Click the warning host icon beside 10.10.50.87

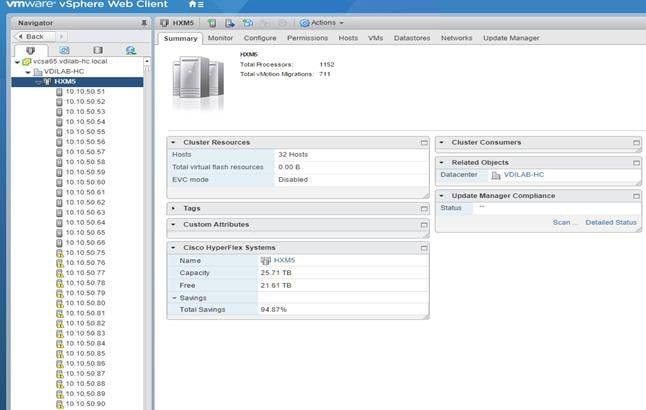(x=60, y=374)
